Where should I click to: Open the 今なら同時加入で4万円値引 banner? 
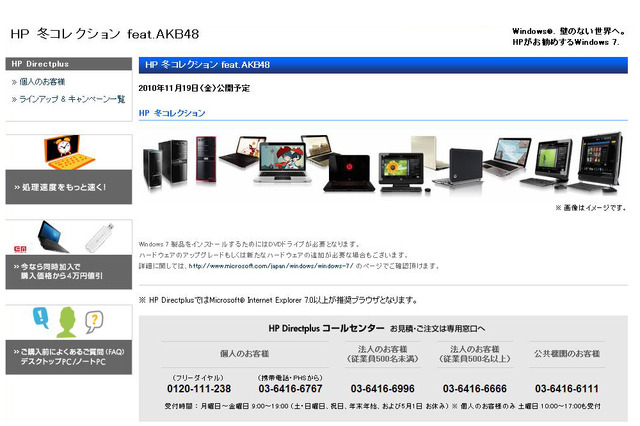[x=69, y=272]
